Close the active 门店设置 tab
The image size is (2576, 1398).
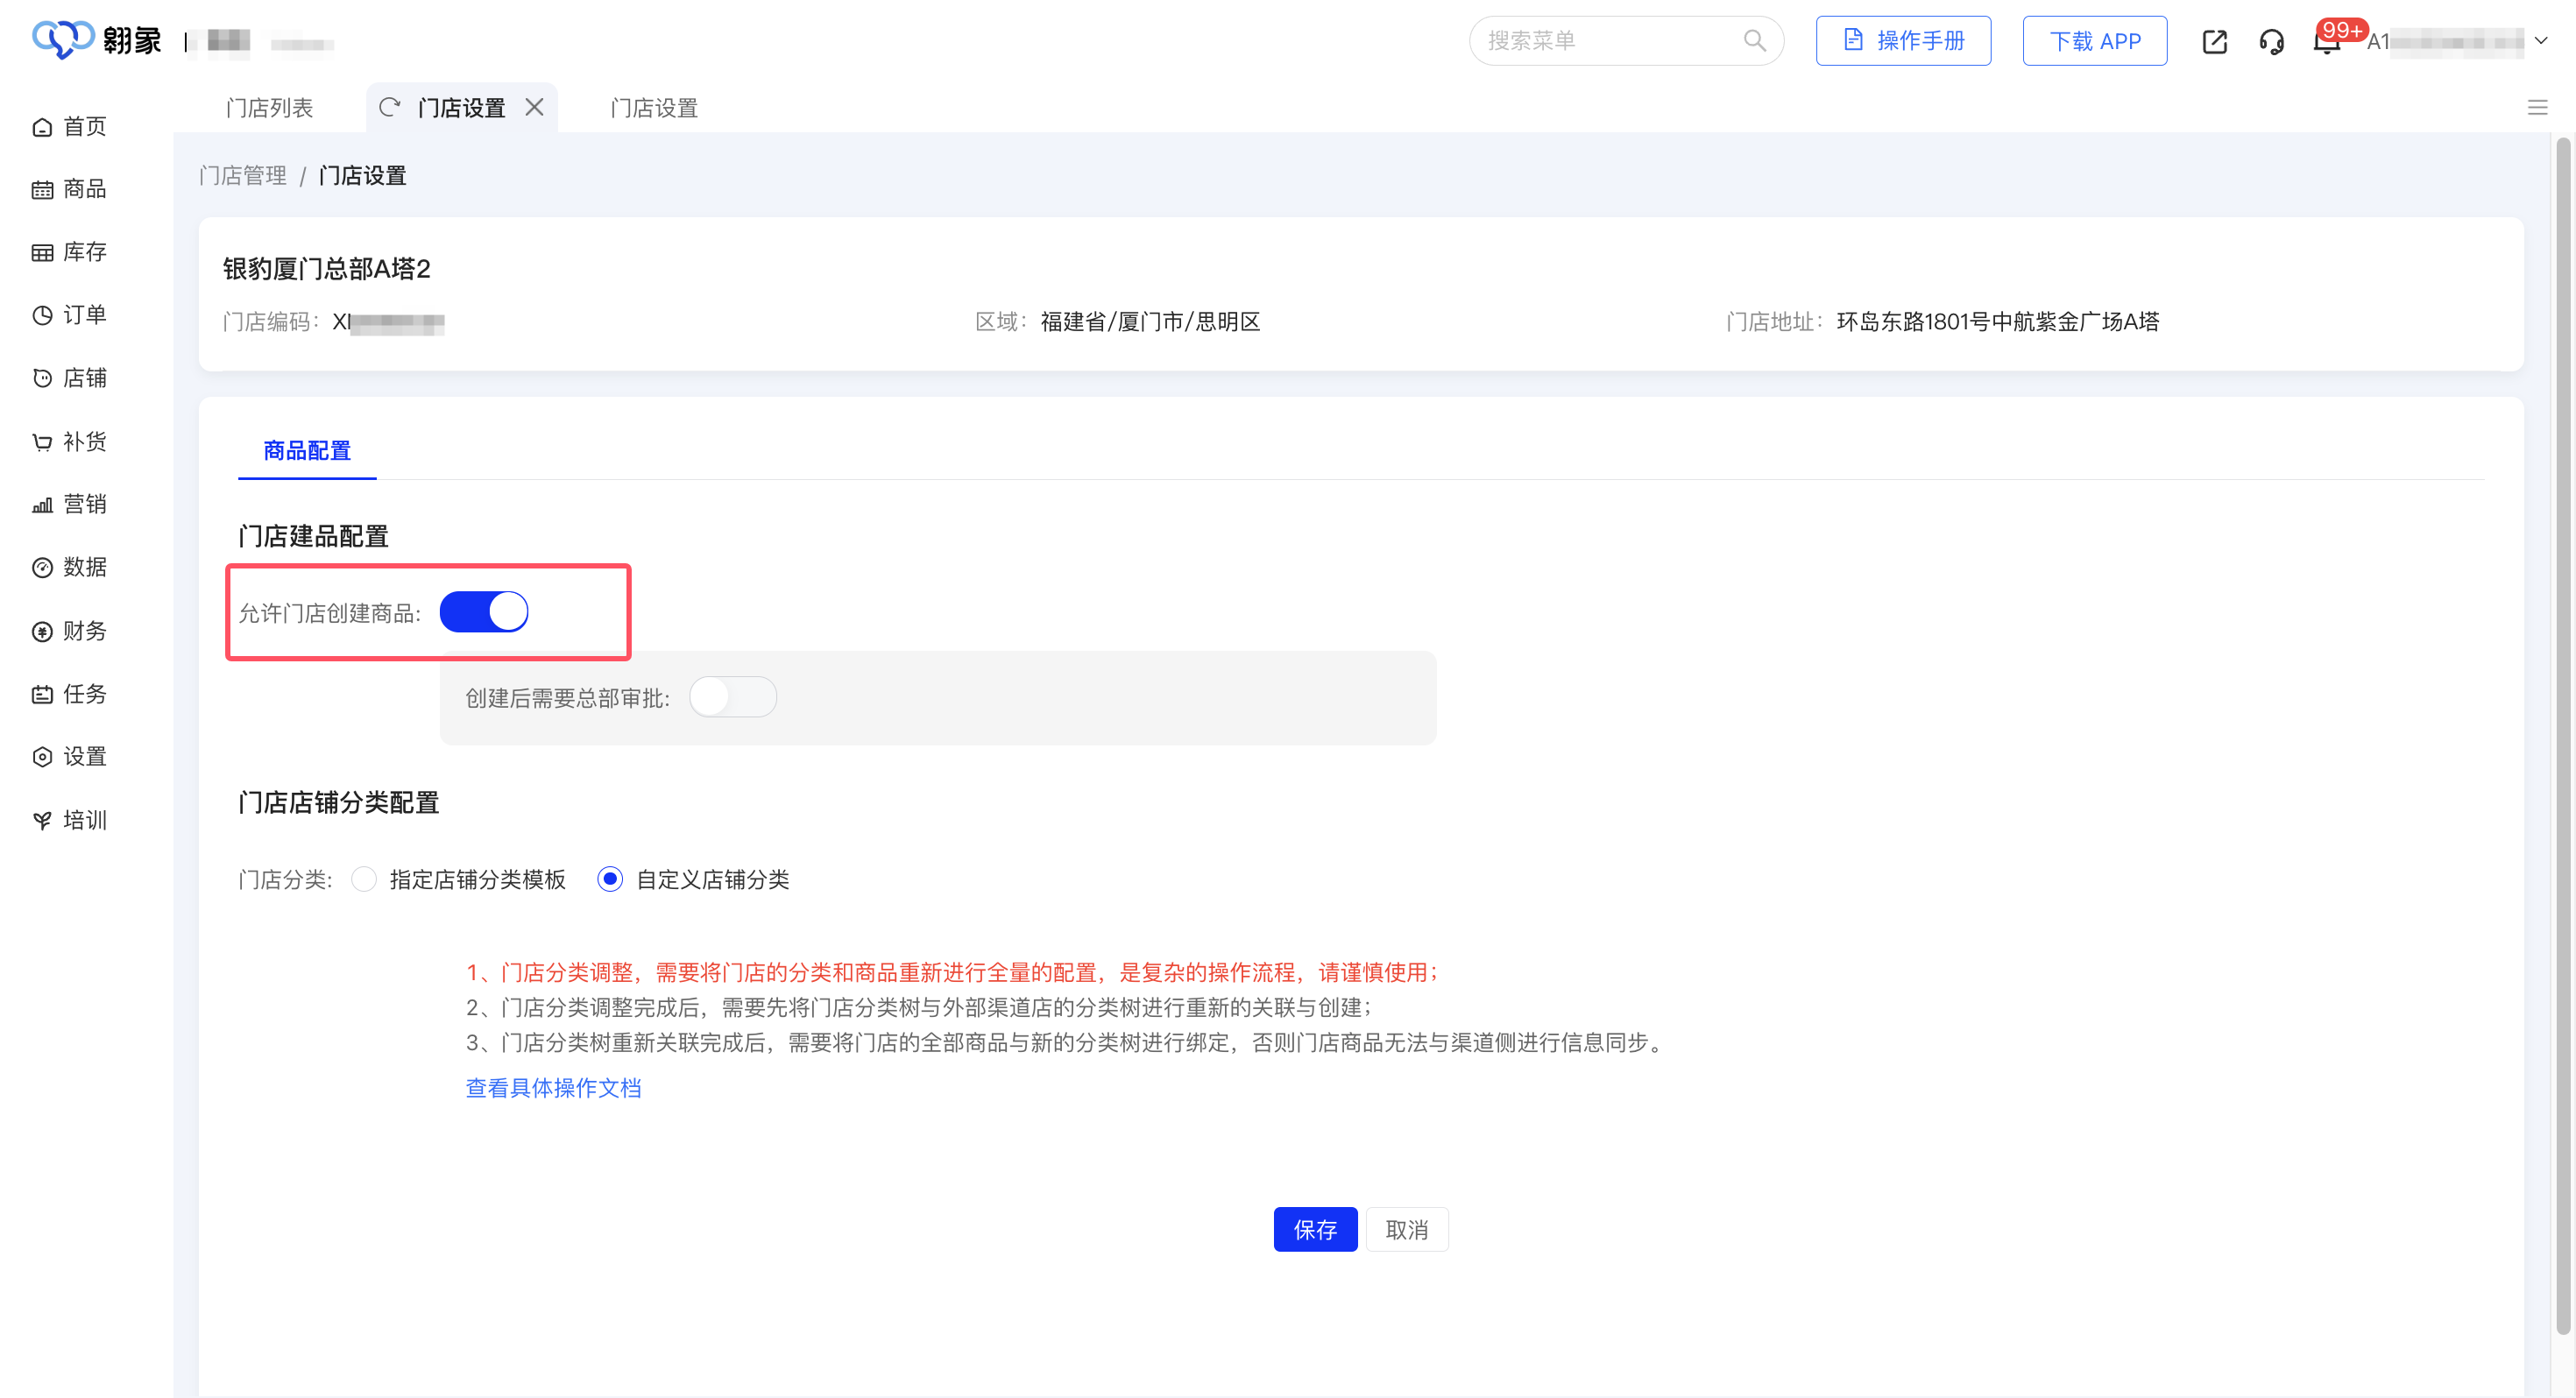click(535, 107)
